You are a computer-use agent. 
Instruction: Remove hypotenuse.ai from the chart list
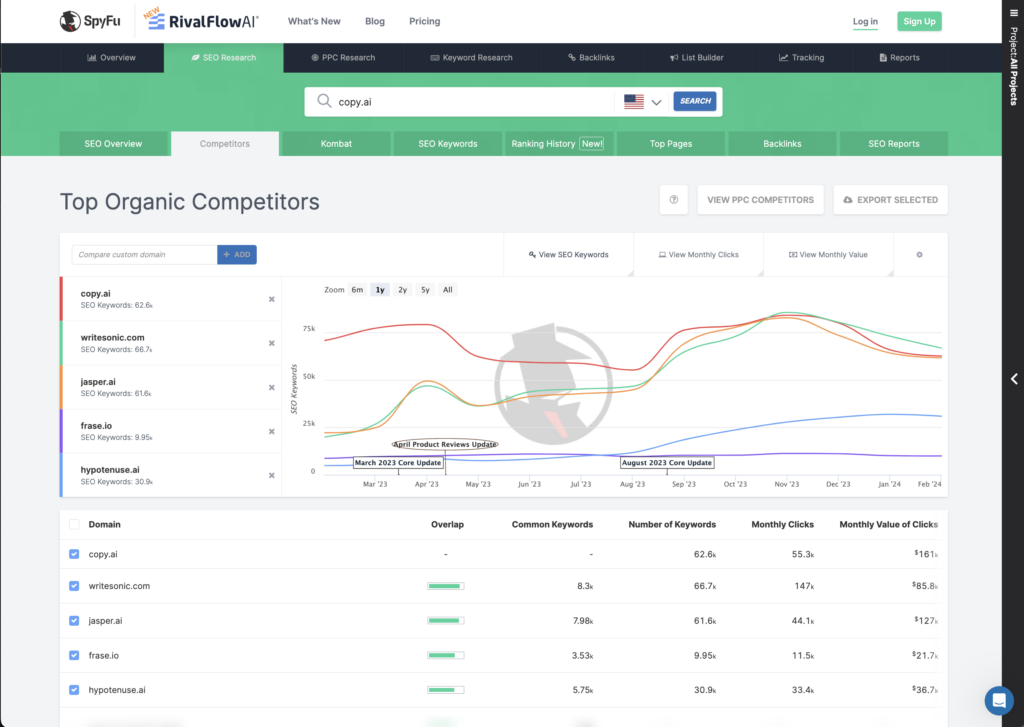tap(272, 476)
